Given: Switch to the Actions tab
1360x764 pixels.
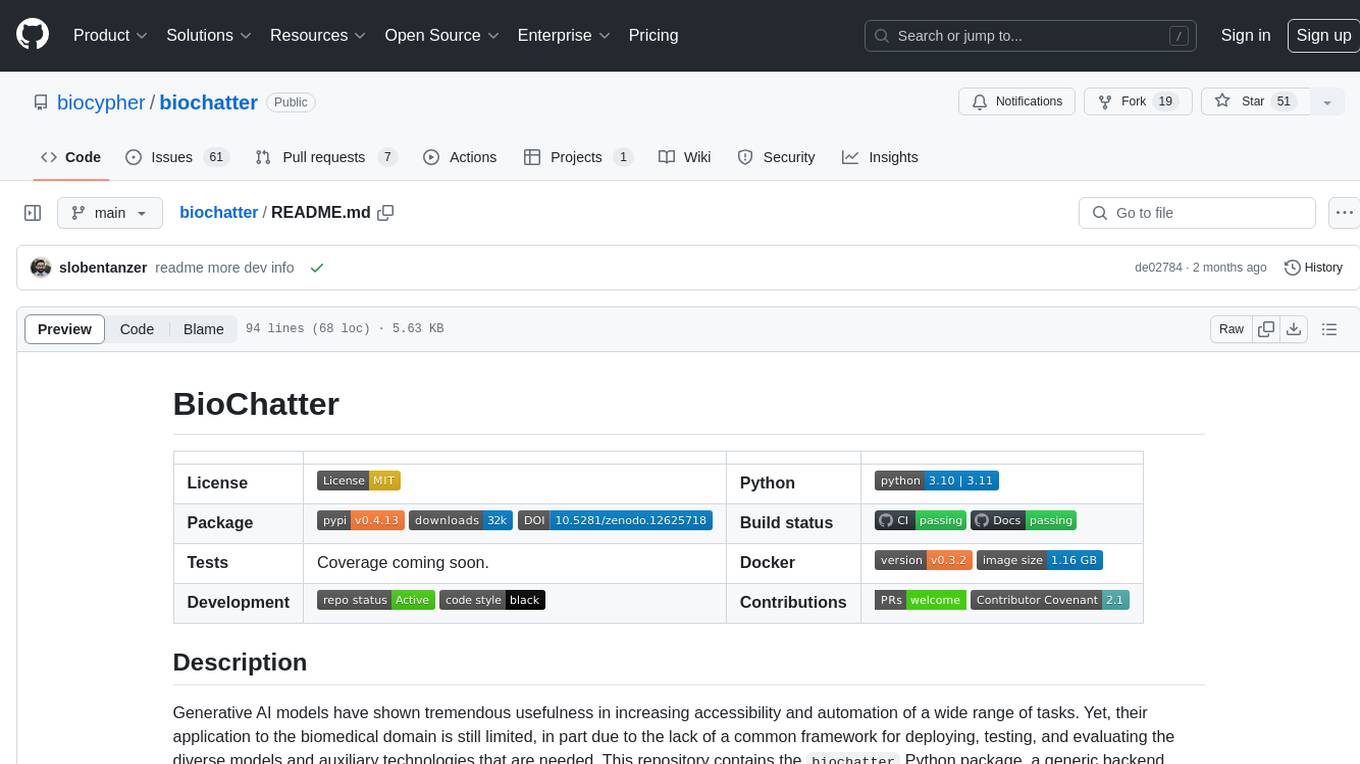Looking at the screenshot, I should point(460,157).
